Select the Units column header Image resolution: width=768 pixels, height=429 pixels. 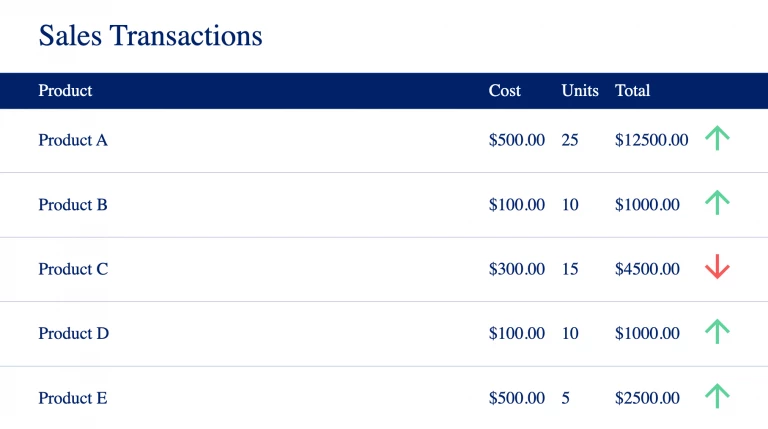[x=580, y=91]
